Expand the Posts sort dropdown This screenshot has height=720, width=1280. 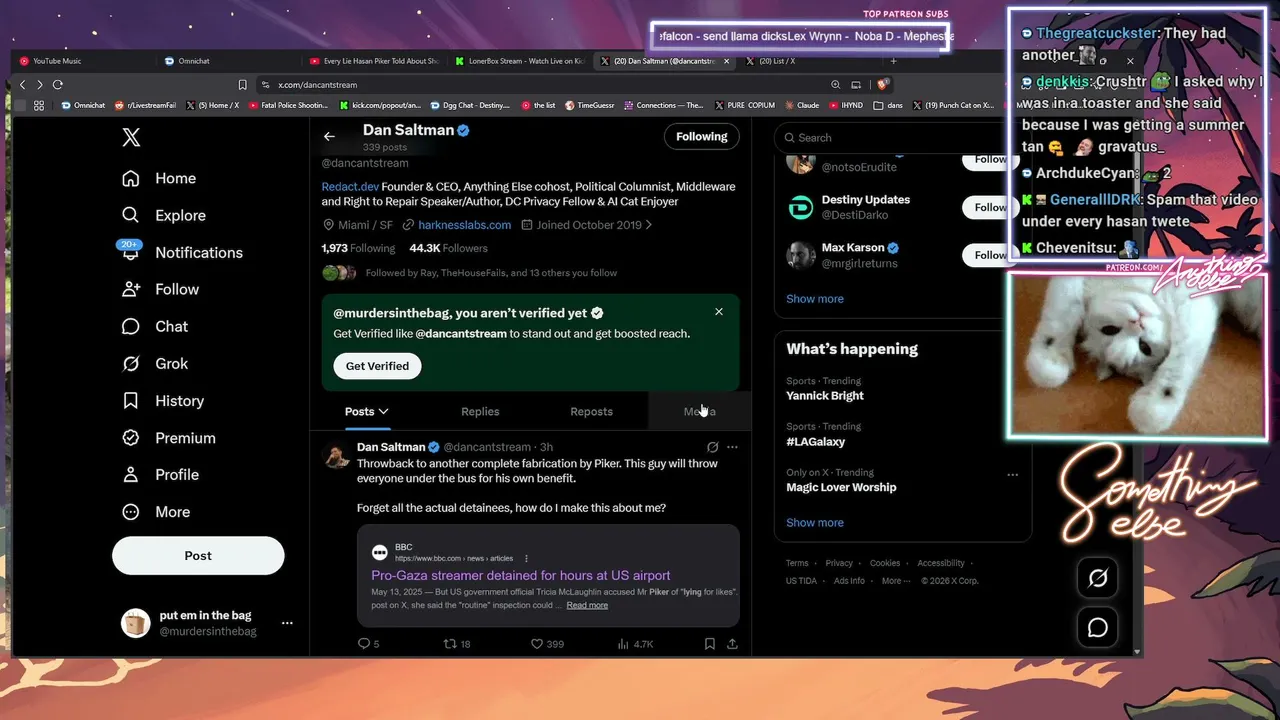point(383,411)
